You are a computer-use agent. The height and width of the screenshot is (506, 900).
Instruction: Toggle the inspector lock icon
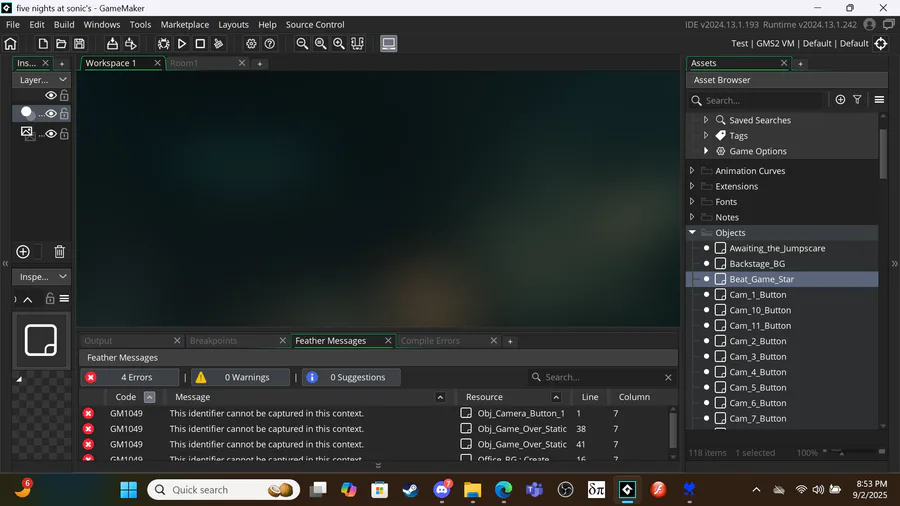tap(50, 299)
